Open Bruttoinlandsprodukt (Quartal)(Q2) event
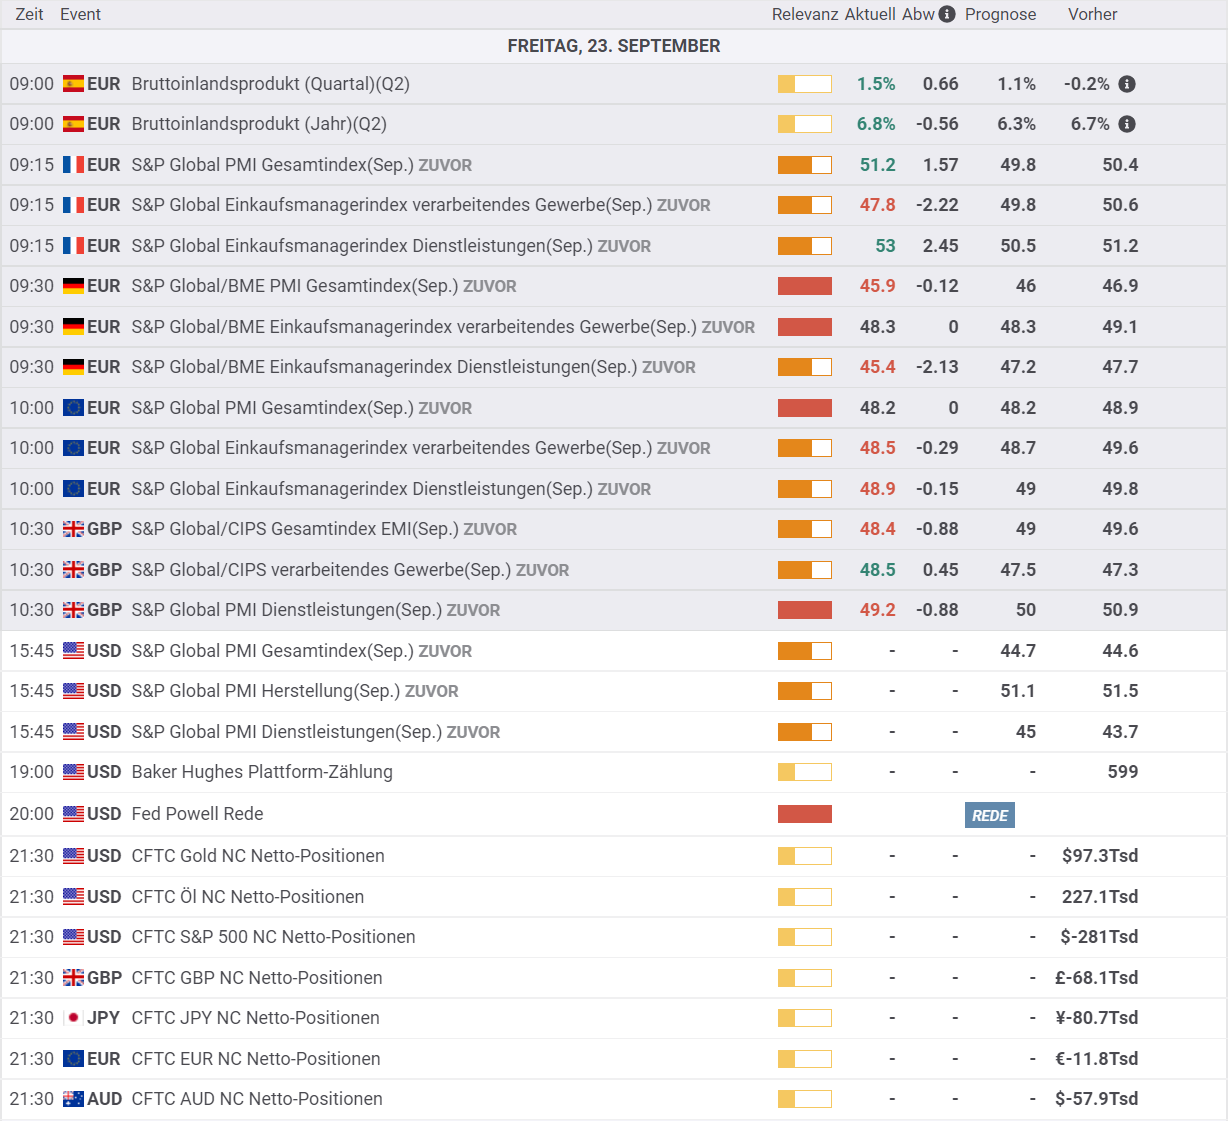 point(270,84)
